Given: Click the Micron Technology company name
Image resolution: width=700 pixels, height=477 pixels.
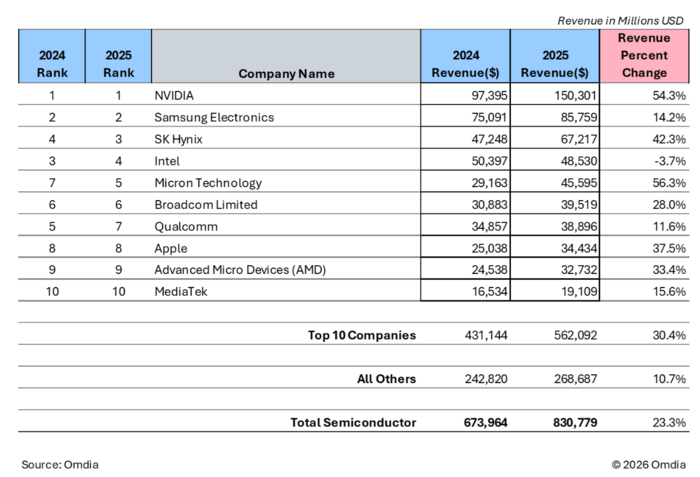Looking at the screenshot, I should [x=208, y=183].
